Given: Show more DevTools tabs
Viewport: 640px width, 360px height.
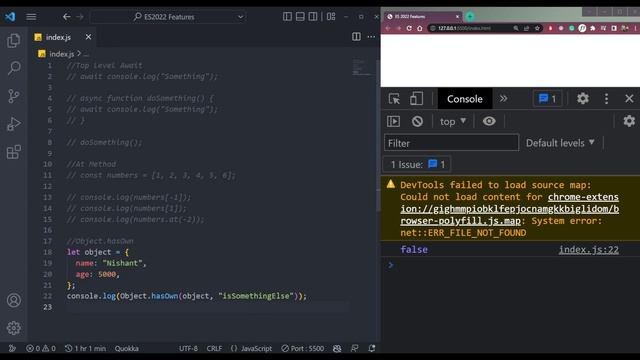Looking at the screenshot, I should pyautogui.click(x=504, y=99).
